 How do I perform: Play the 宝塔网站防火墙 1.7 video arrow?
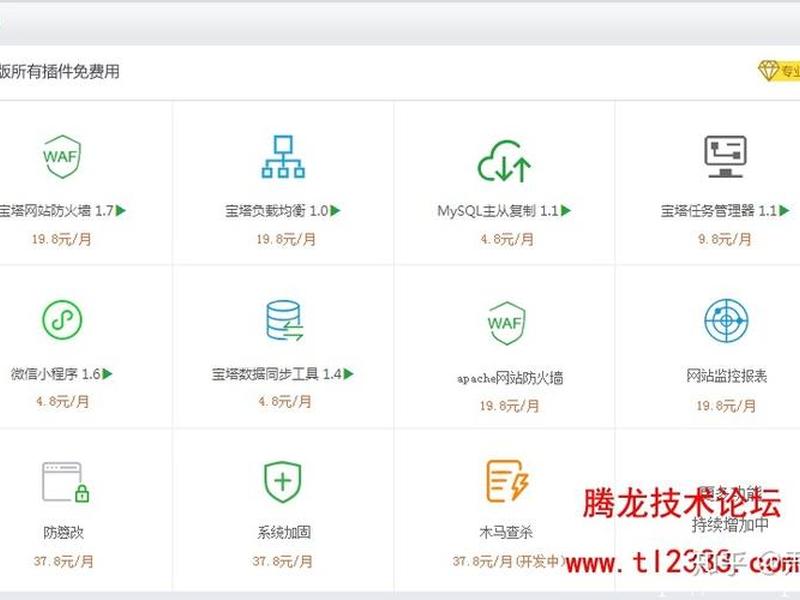coord(120,210)
